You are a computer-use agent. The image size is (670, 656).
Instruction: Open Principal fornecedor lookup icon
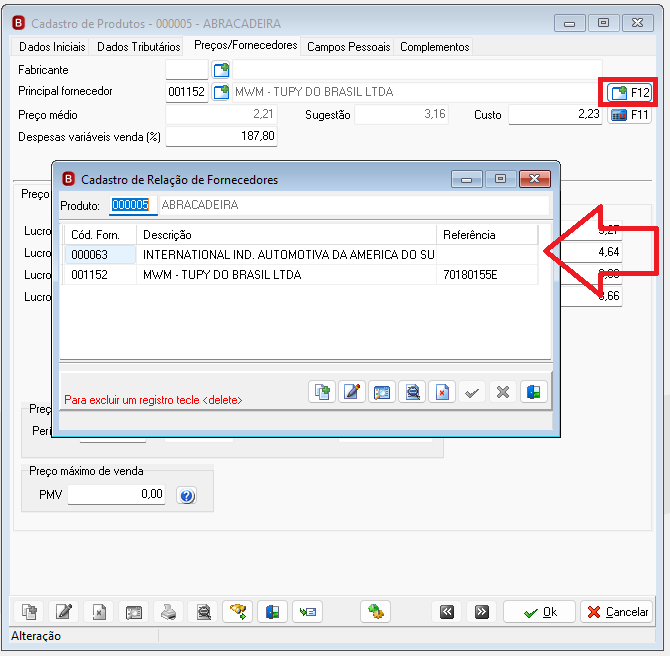(221, 92)
